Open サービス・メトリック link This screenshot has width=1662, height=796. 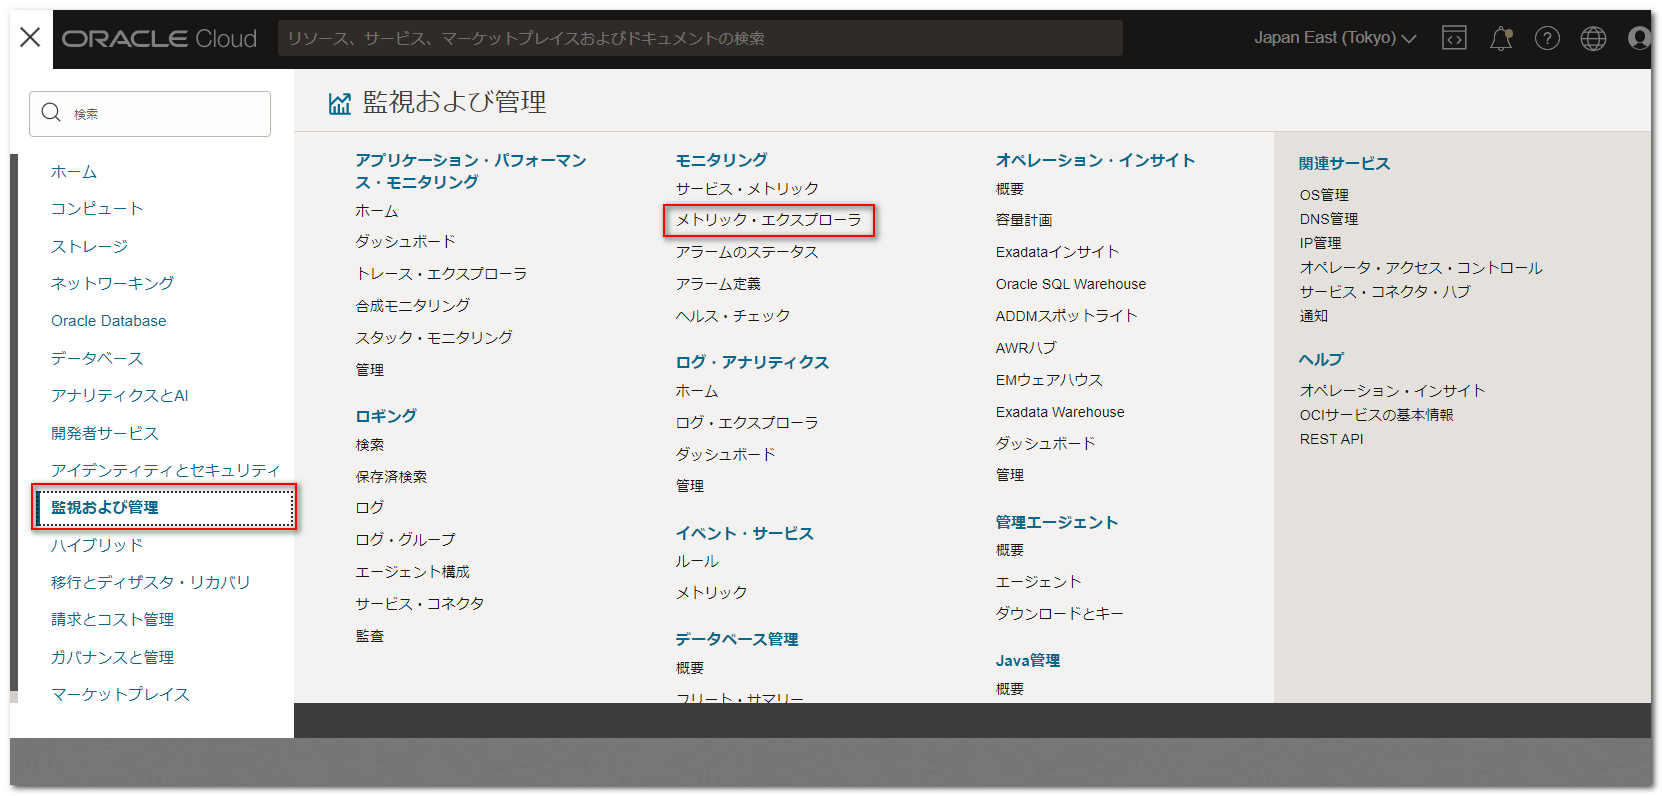coord(747,188)
